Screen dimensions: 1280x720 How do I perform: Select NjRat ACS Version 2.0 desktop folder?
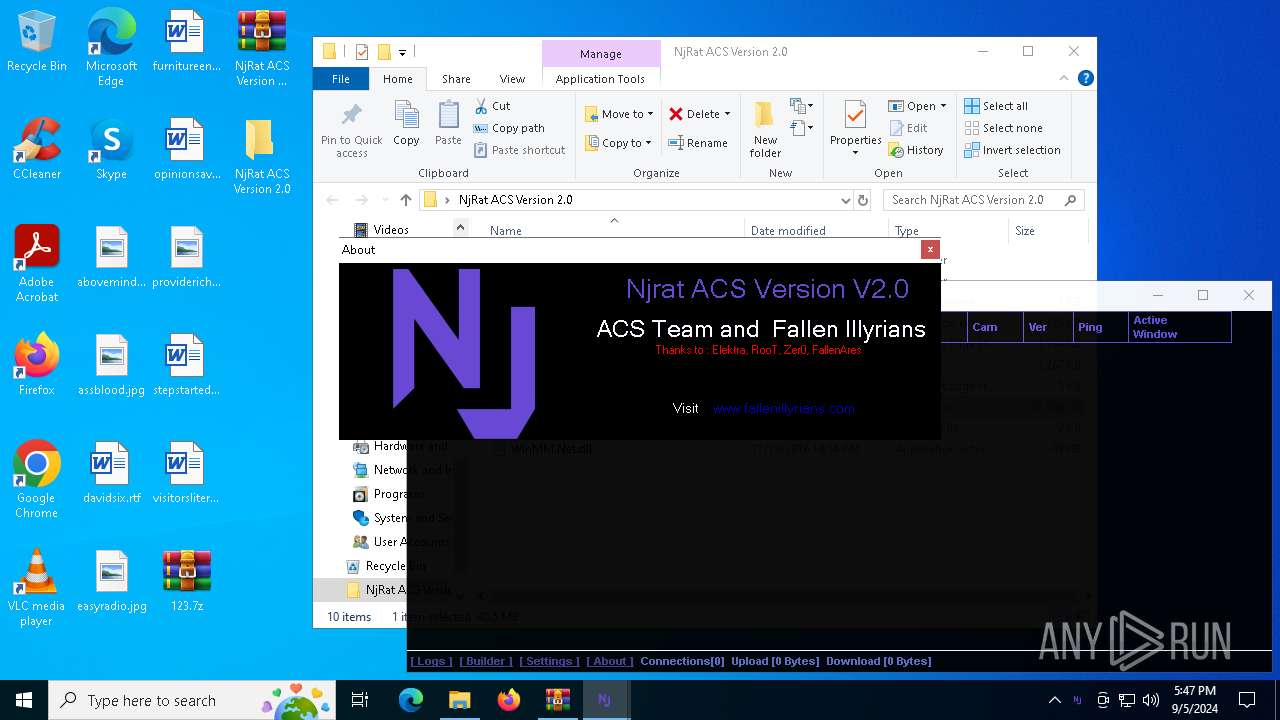pyautogui.click(x=261, y=156)
